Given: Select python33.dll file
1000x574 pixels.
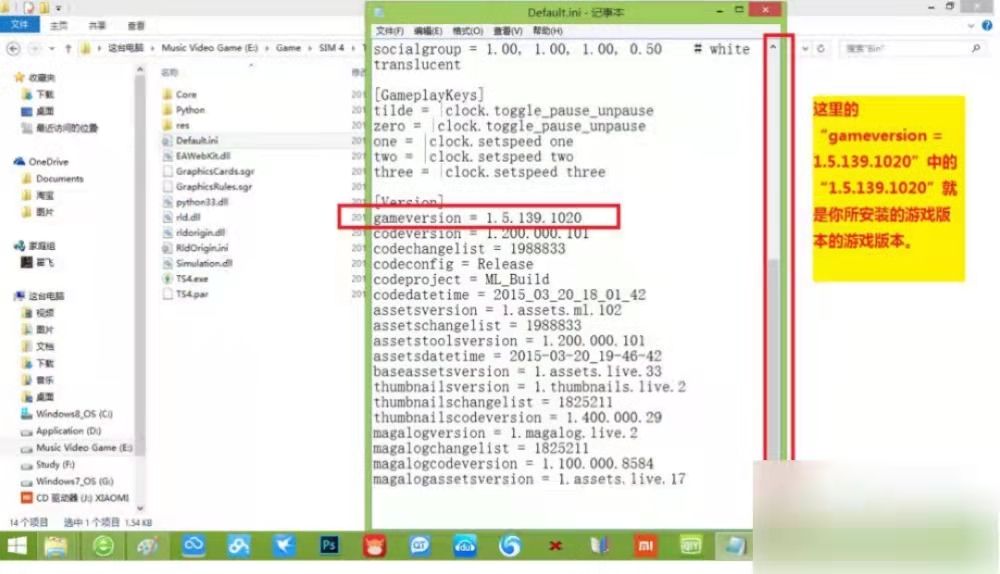Looking at the screenshot, I should tap(202, 202).
